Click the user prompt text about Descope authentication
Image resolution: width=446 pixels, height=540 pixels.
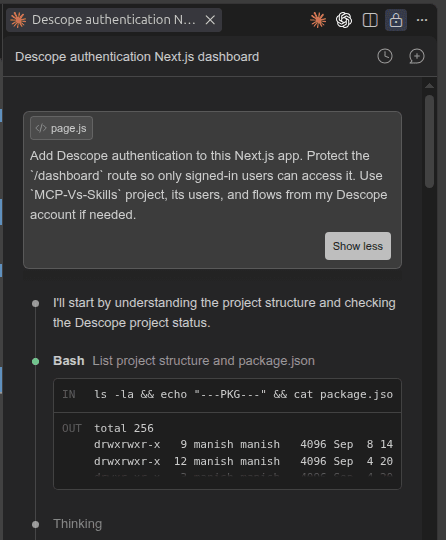(x=209, y=185)
